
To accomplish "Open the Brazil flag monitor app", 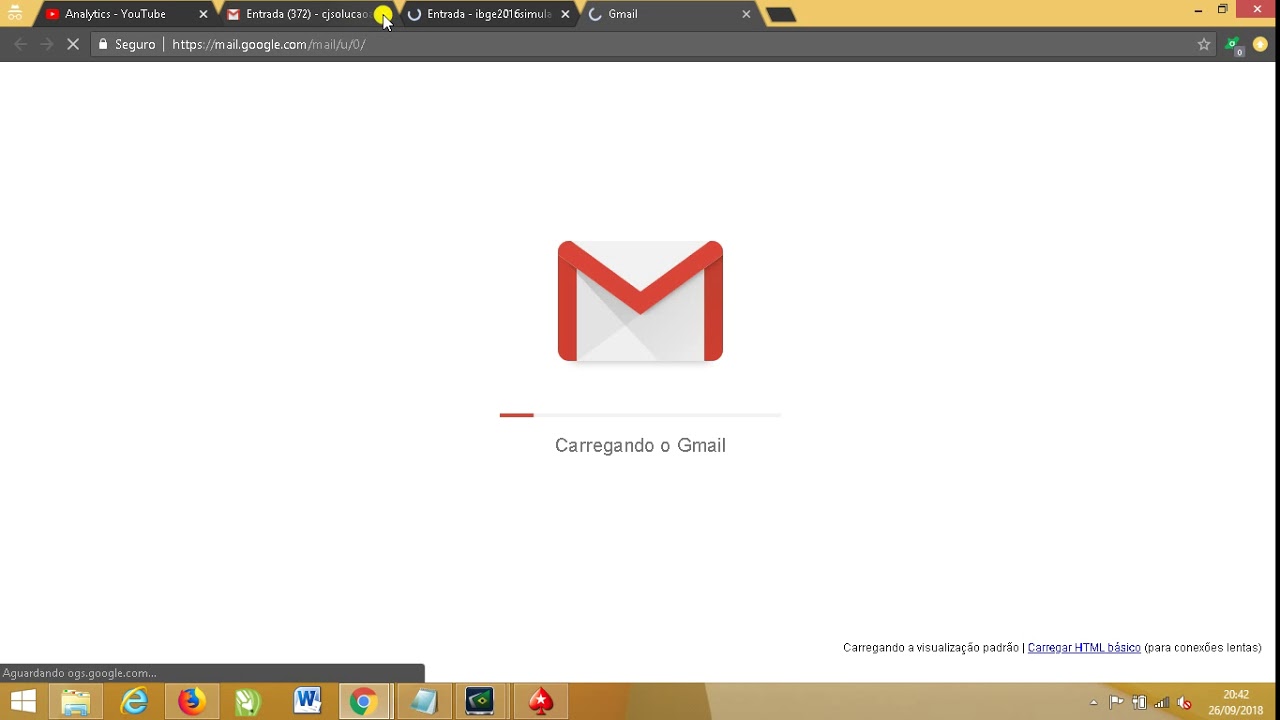I will coord(481,702).
